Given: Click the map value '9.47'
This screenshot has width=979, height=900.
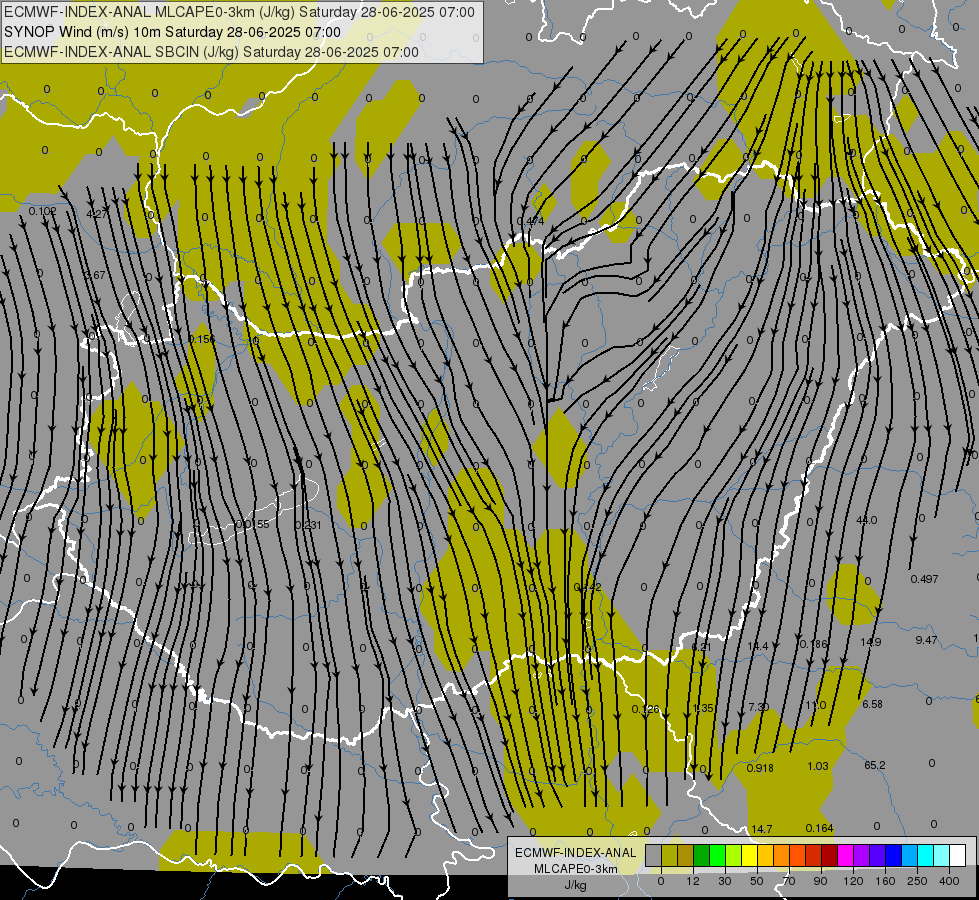Looking at the screenshot, I should 927,640.
